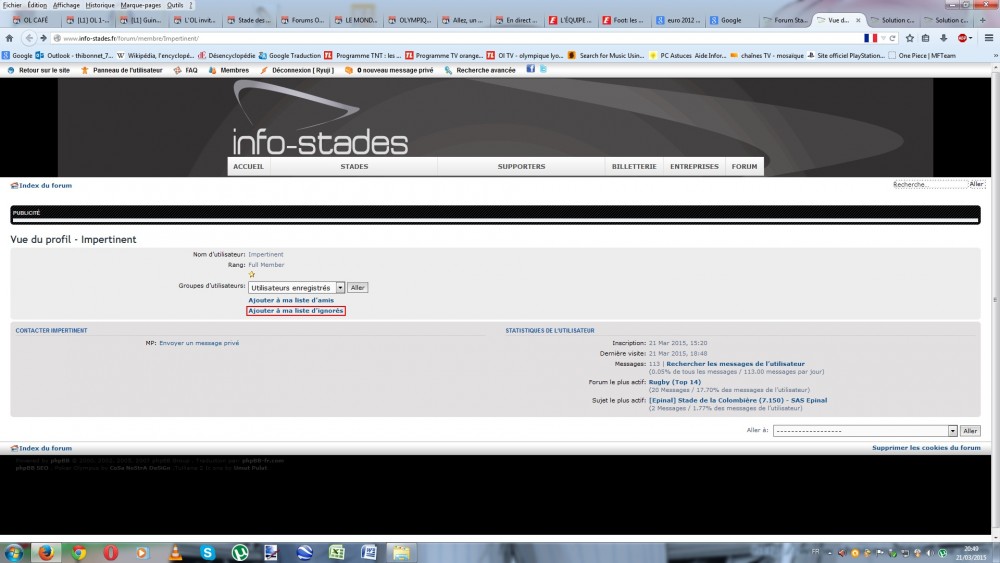Open the file explorer from the taskbar

pyautogui.click(x=401, y=552)
